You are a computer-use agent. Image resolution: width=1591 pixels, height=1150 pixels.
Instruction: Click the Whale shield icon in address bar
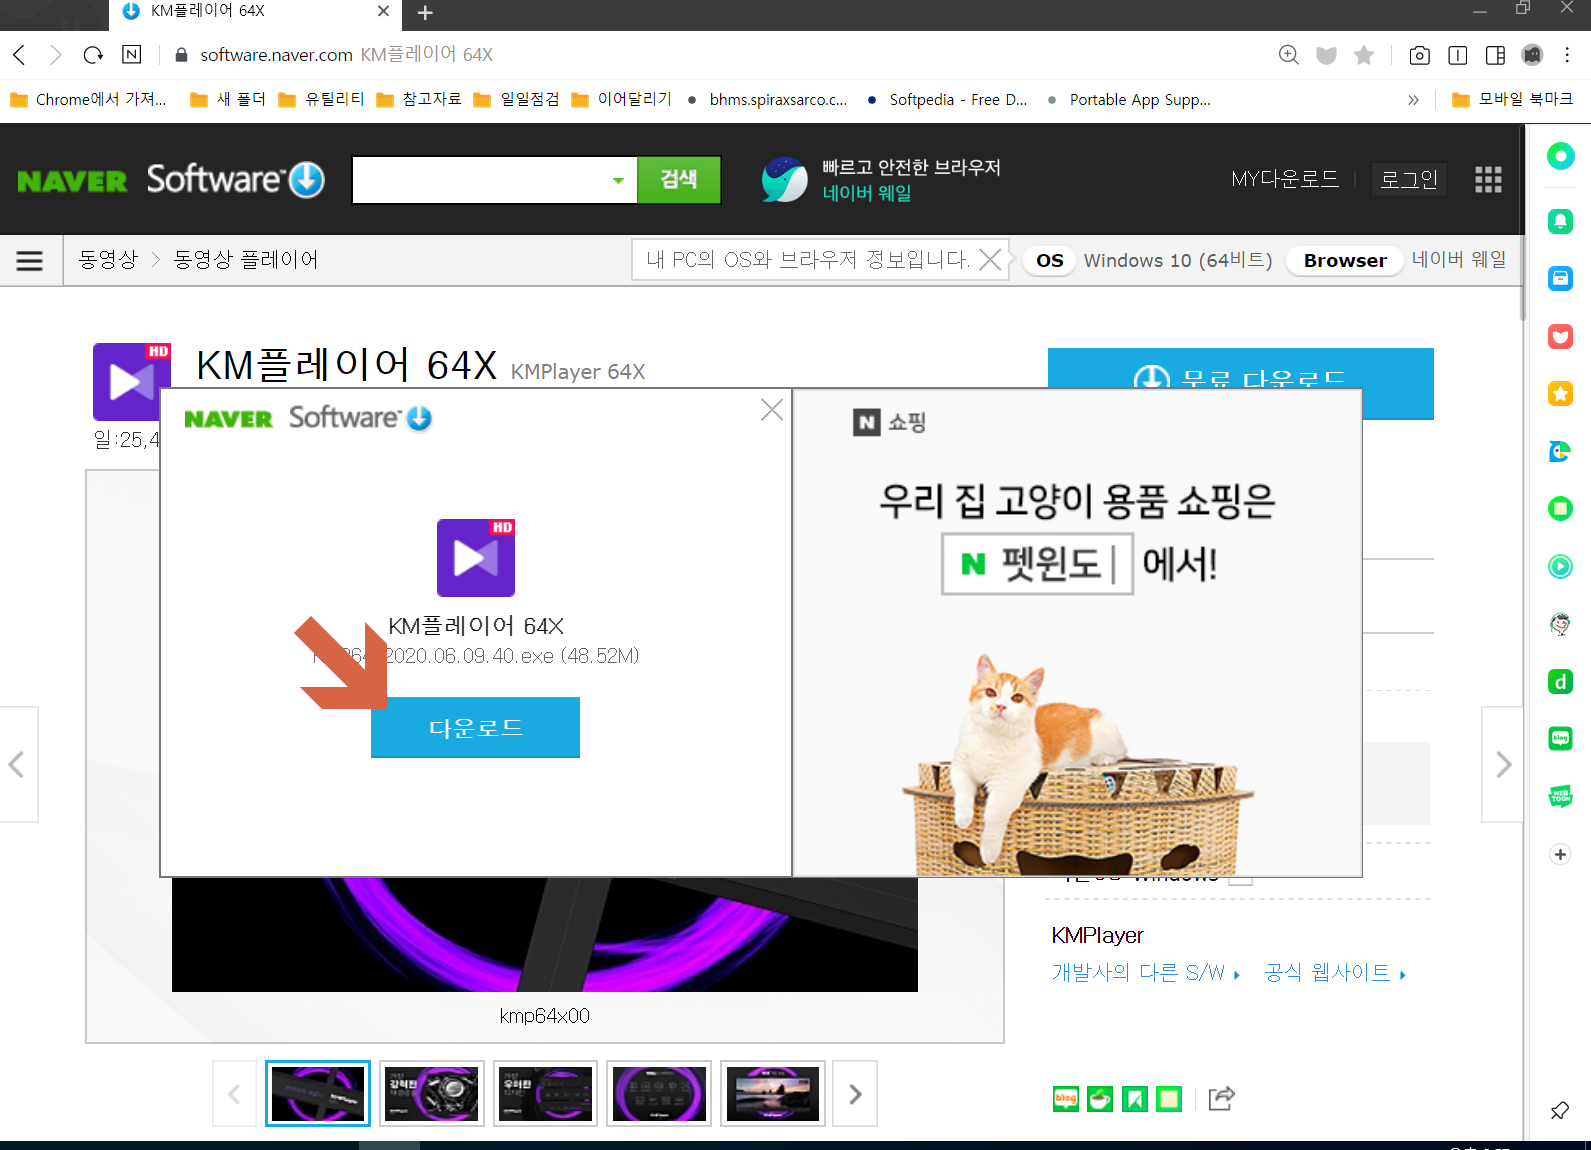1326,55
